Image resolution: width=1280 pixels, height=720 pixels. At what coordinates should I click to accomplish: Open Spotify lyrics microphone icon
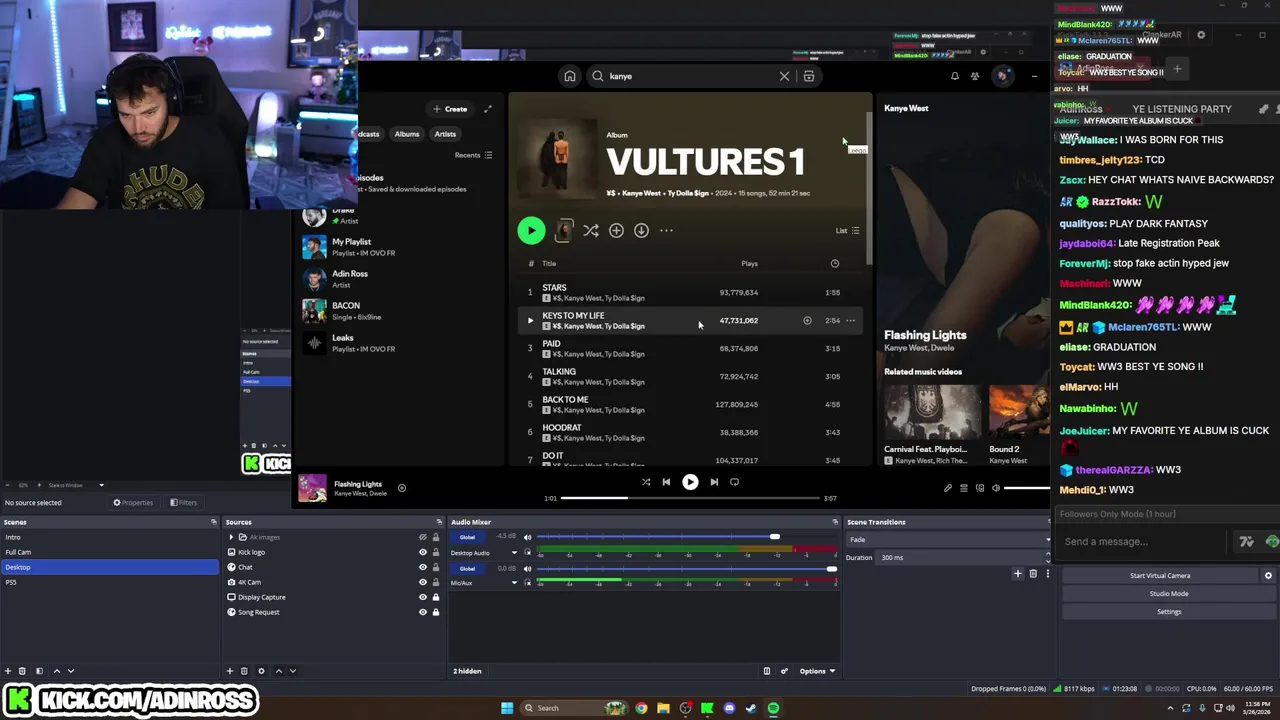point(948,488)
